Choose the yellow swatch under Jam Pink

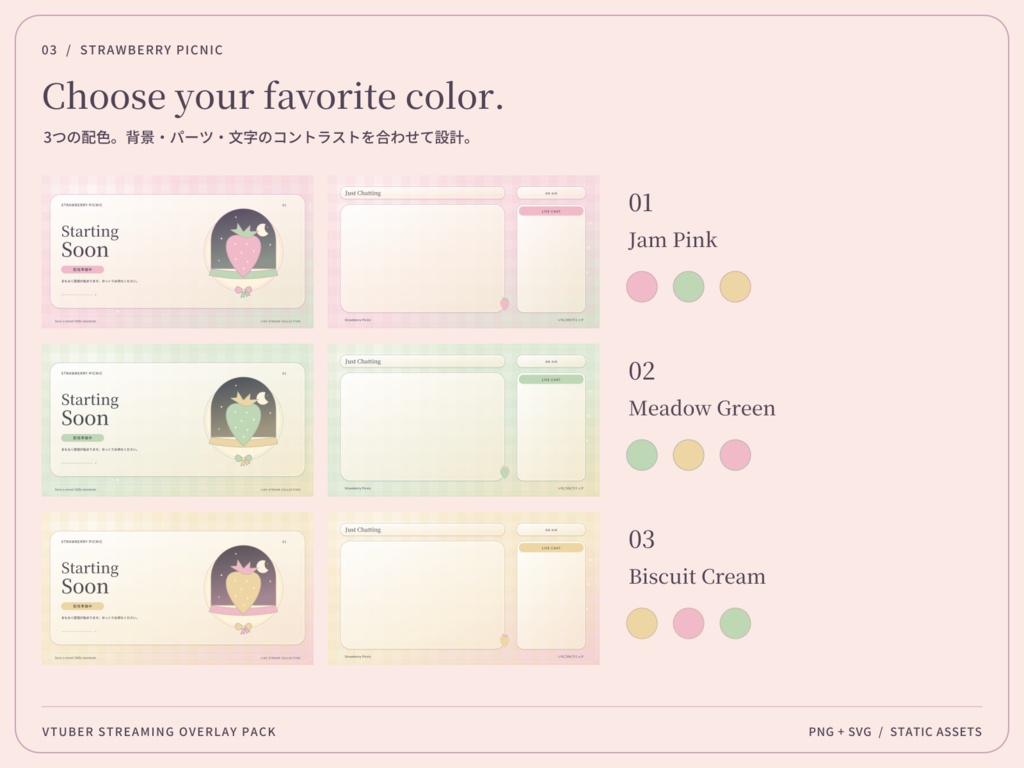coord(735,287)
